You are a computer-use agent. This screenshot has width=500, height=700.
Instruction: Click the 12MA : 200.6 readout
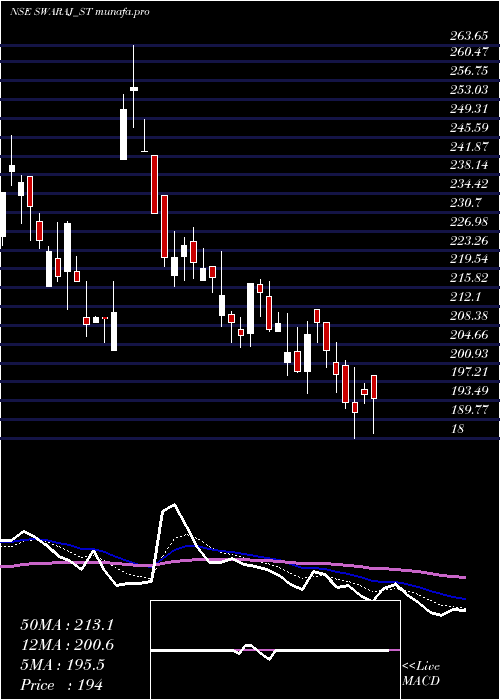pyautogui.click(x=67, y=645)
